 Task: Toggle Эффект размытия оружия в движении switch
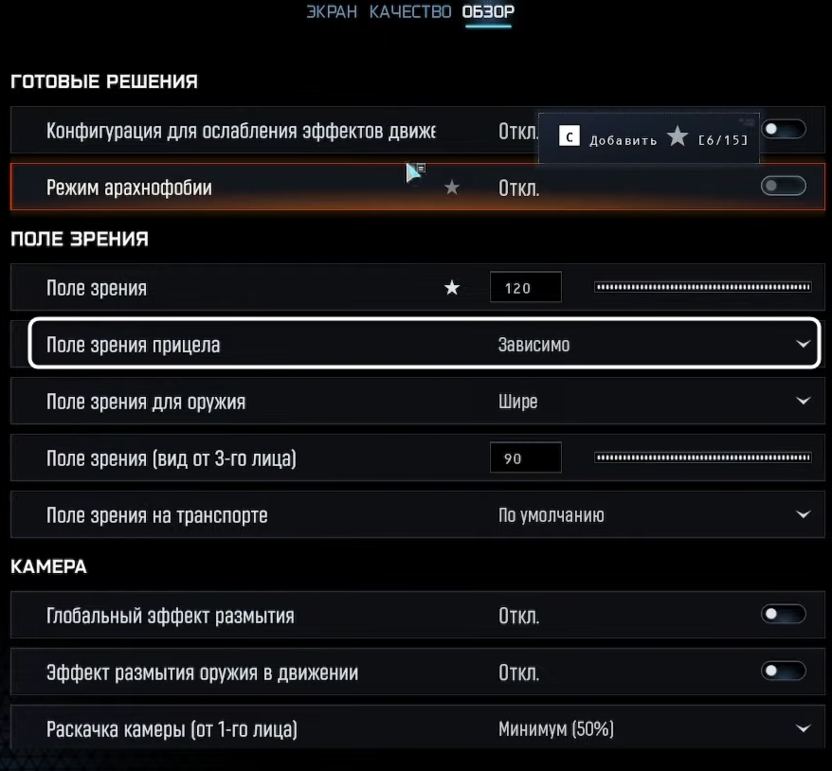(783, 671)
